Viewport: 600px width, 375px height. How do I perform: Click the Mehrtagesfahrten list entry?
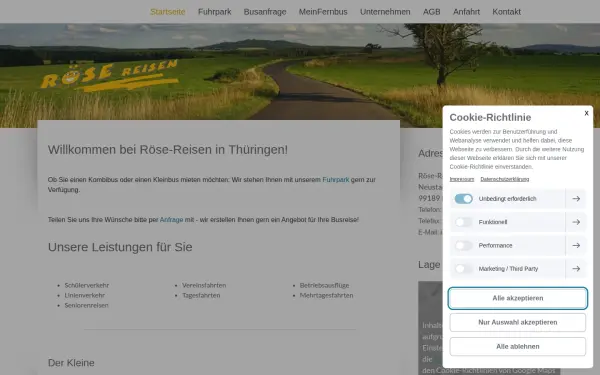(x=326, y=295)
